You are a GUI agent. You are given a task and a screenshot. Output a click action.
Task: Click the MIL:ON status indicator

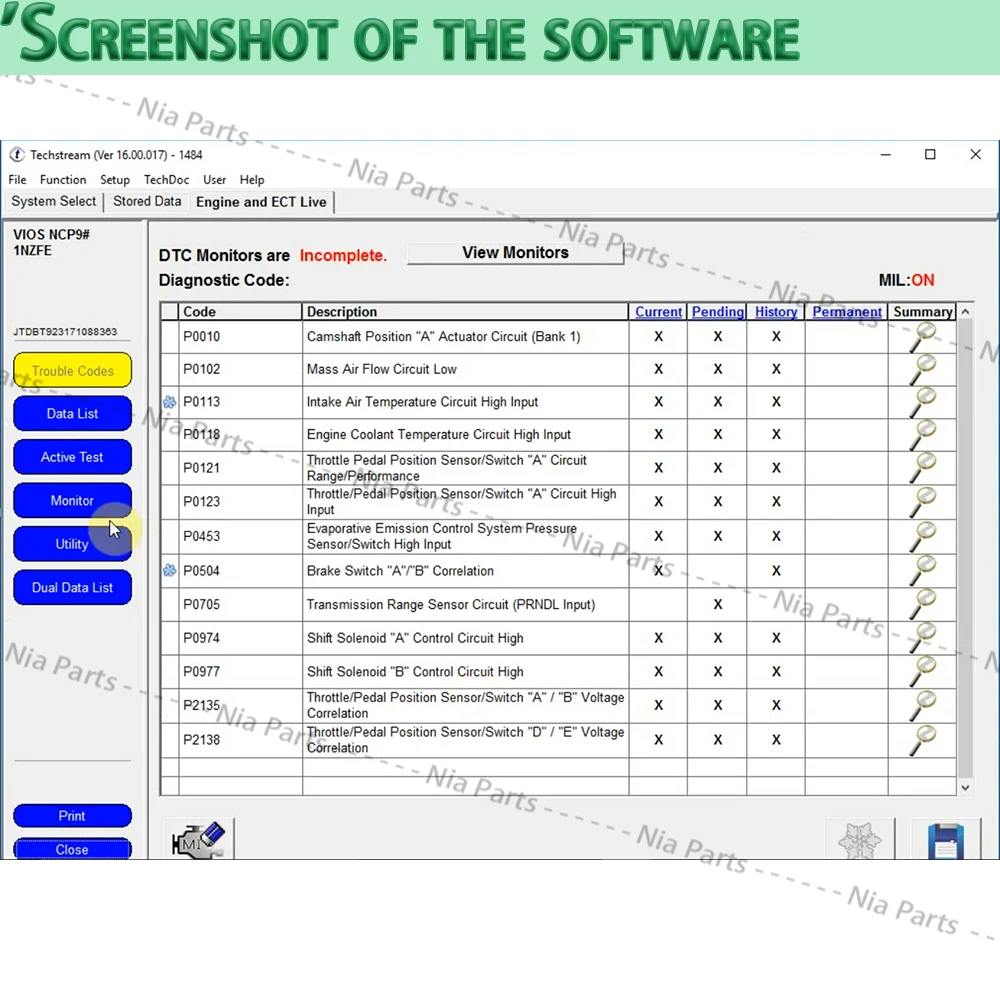point(906,280)
